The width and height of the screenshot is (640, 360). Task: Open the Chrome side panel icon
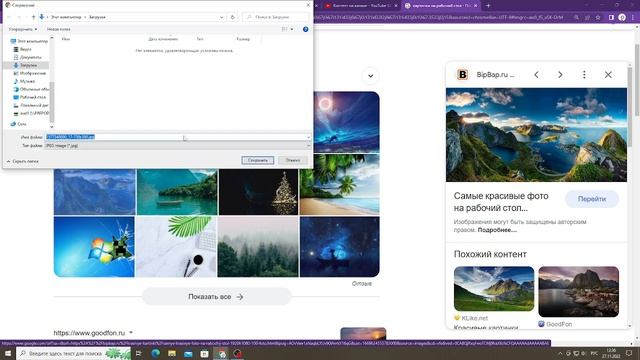[611, 18]
